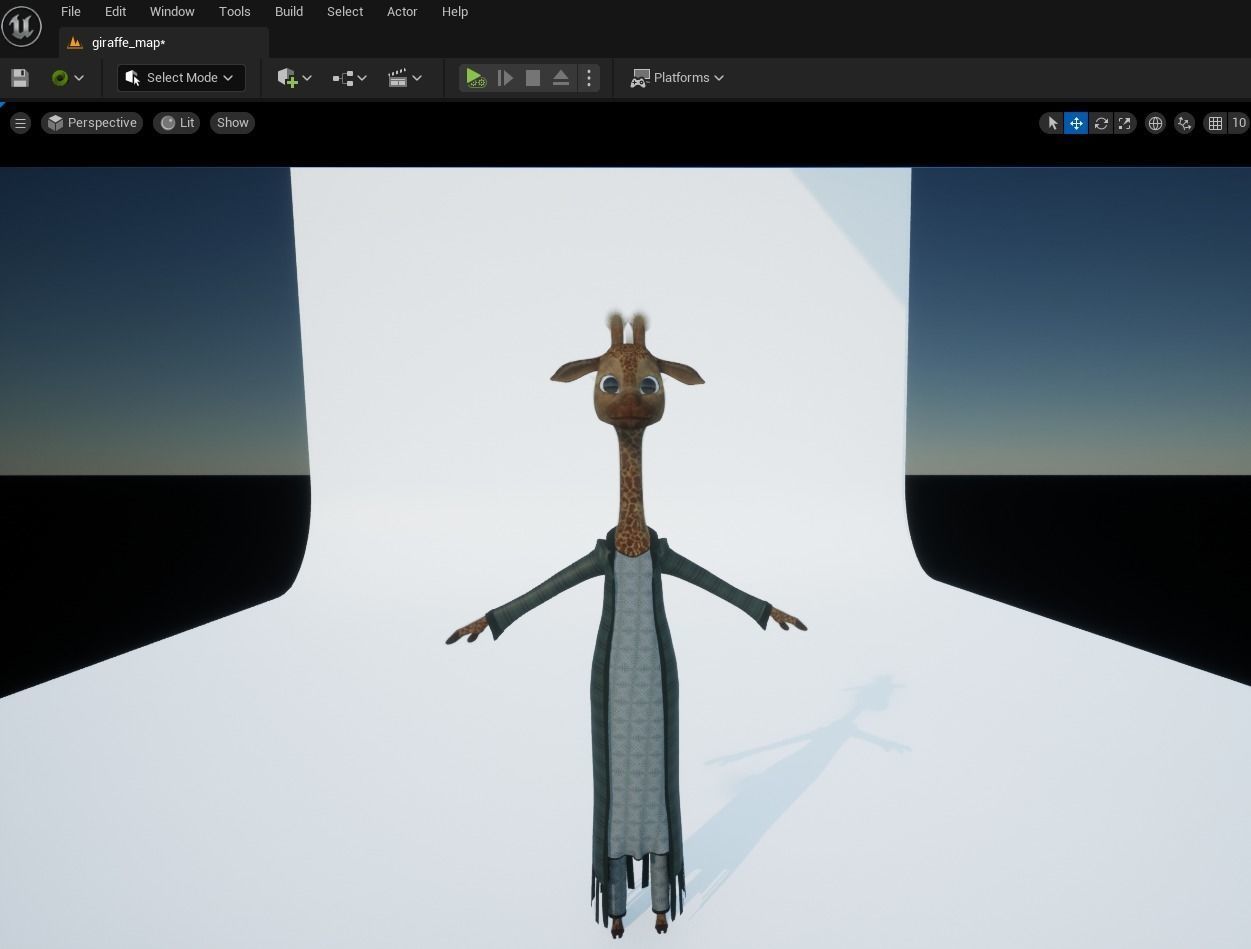
Task: Open the grid snap value 10
Action: pyautogui.click(x=1239, y=123)
